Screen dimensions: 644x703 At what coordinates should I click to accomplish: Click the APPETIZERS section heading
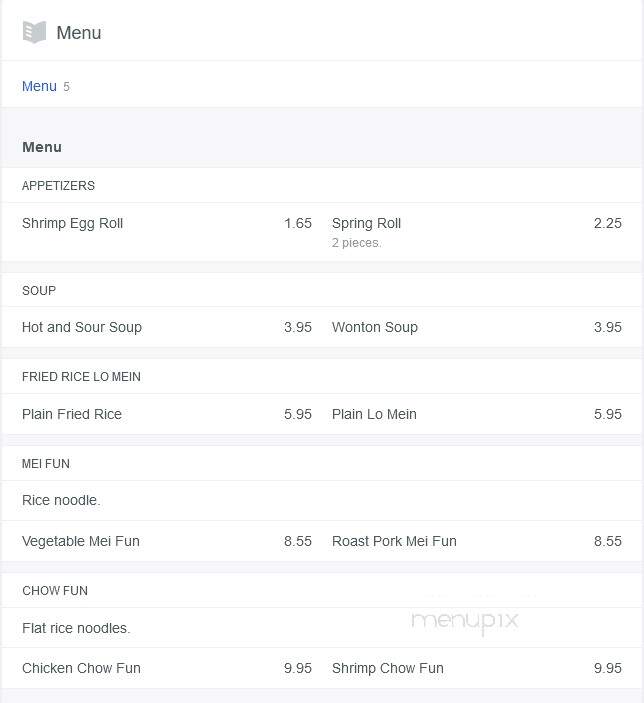click(x=58, y=186)
